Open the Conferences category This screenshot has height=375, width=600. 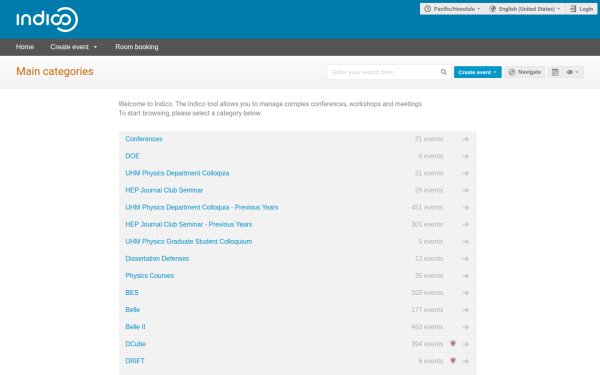click(144, 139)
